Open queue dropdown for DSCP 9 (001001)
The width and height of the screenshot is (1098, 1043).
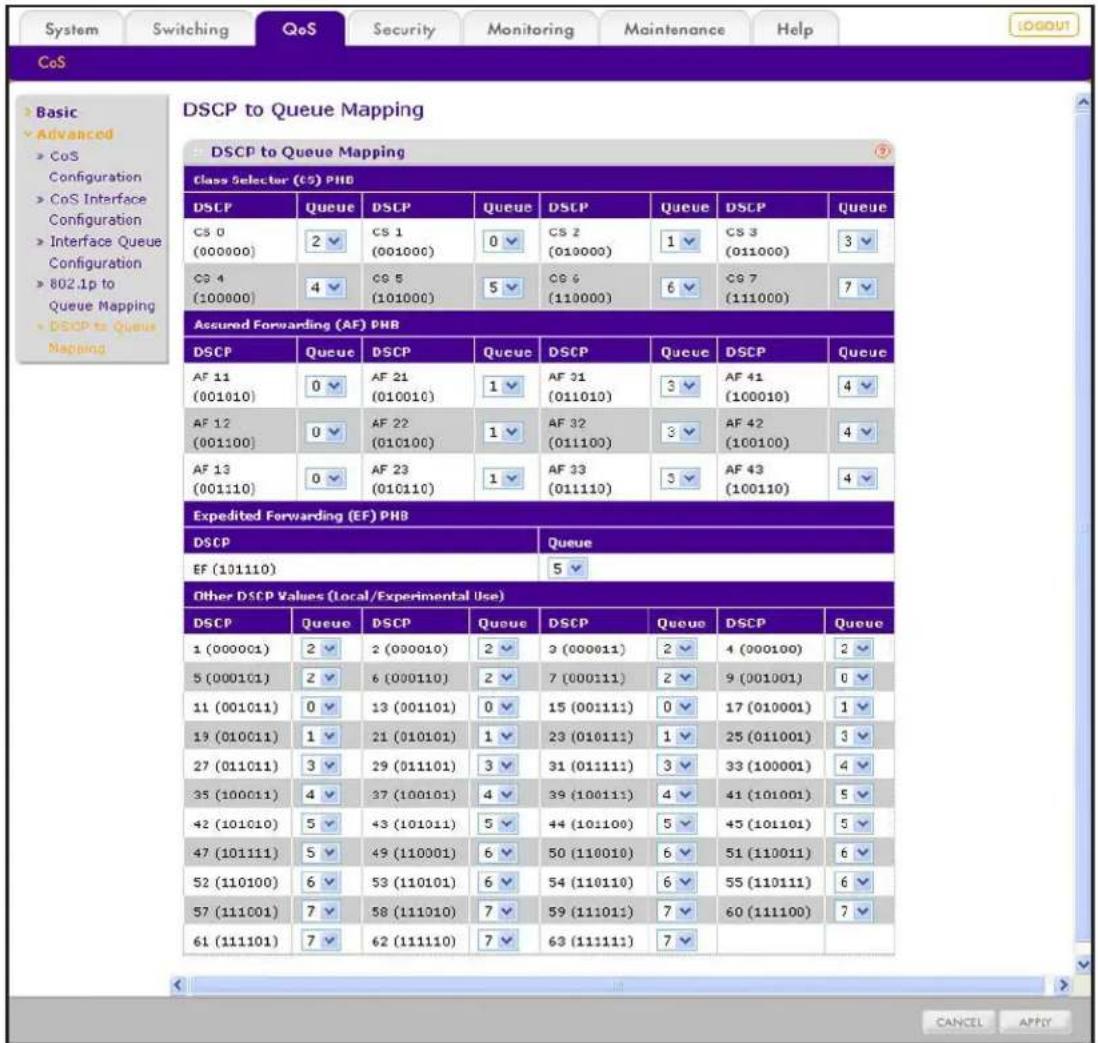coord(854,678)
